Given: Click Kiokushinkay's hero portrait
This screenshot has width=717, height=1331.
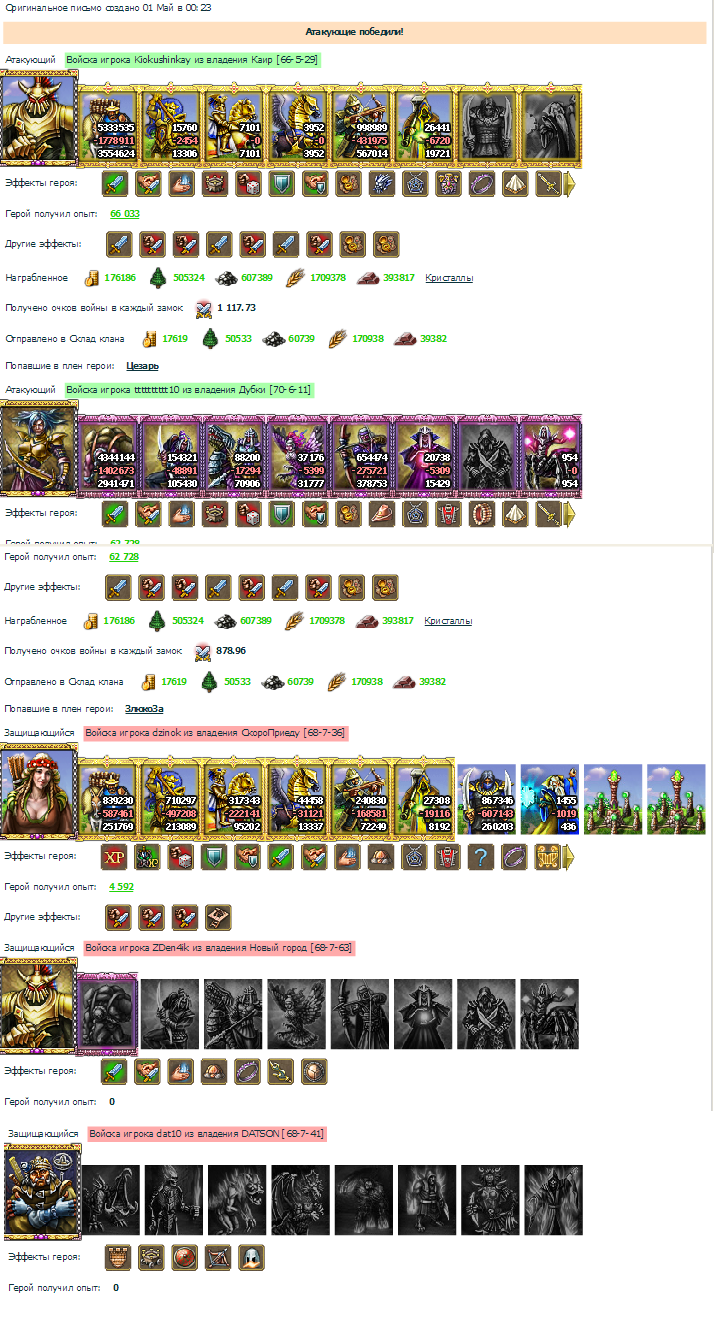Looking at the screenshot, I should pos(39,119).
